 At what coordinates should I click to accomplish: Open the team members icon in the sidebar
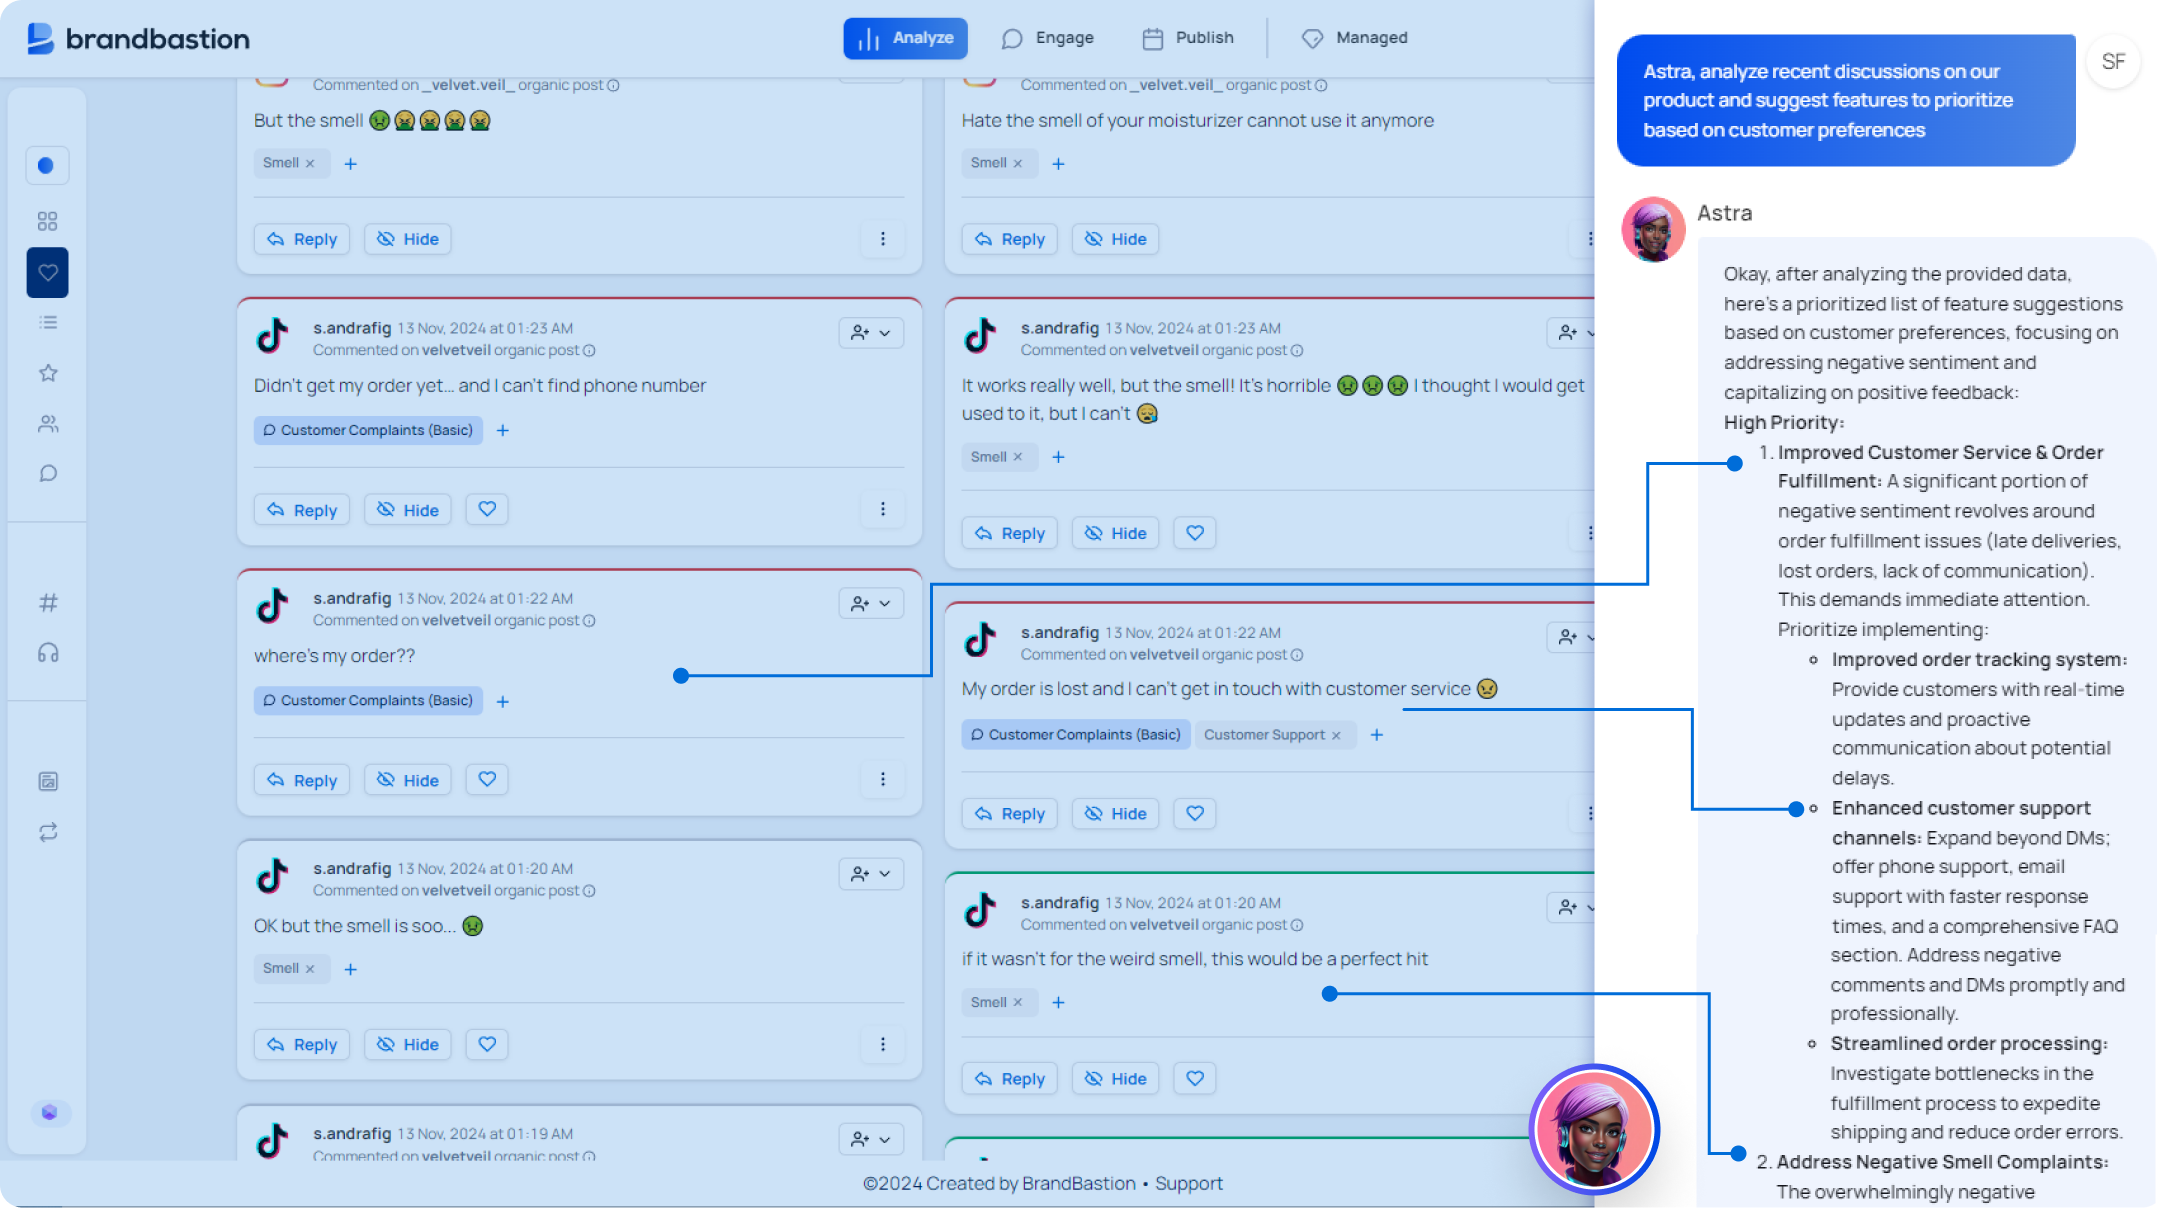tap(47, 423)
